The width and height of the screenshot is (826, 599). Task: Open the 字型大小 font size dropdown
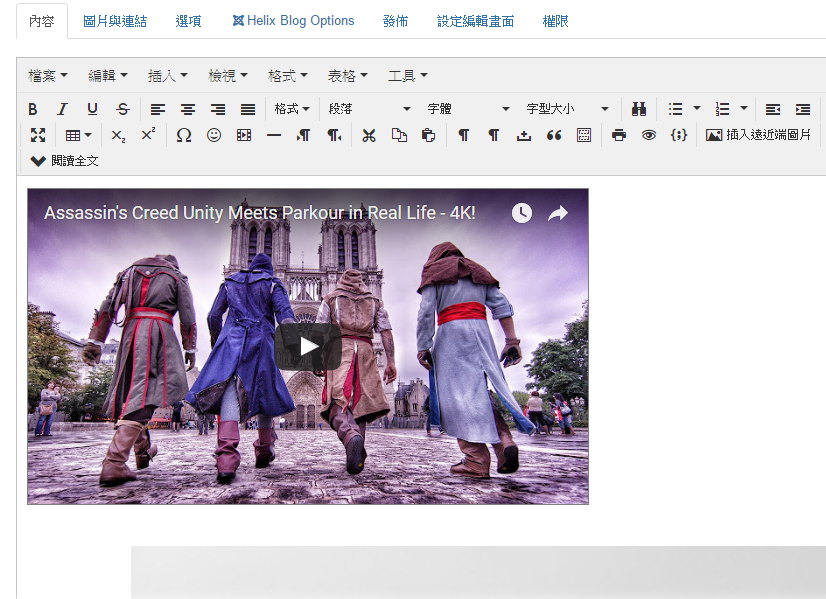567,109
